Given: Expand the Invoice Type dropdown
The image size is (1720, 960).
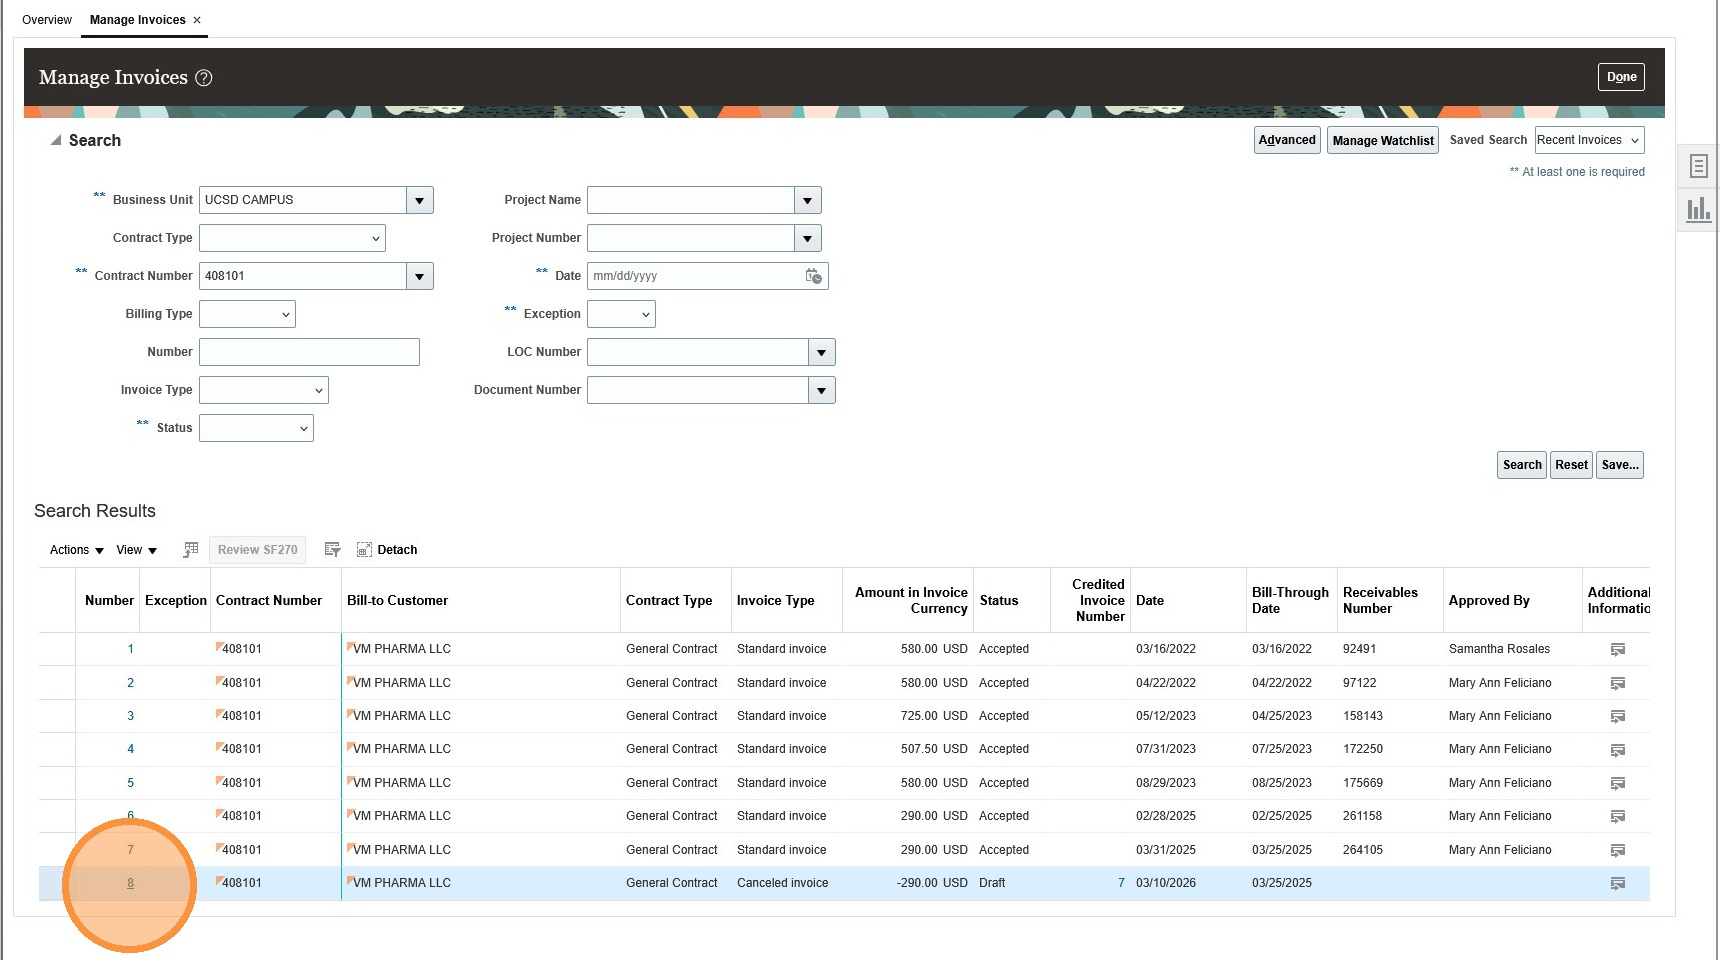Looking at the screenshot, I should 264,390.
